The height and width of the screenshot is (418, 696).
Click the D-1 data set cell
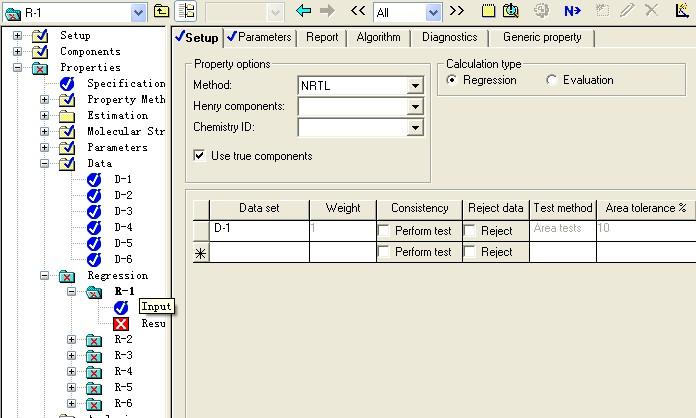pyautogui.click(x=259, y=231)
